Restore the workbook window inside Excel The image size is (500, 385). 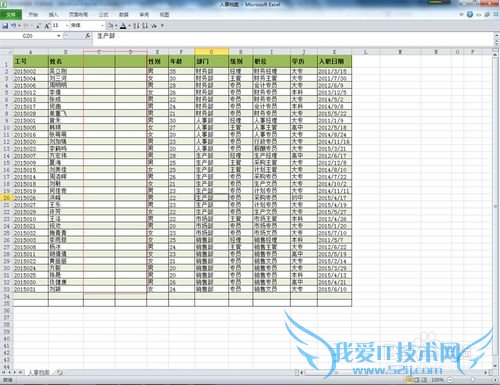(487, 15)
